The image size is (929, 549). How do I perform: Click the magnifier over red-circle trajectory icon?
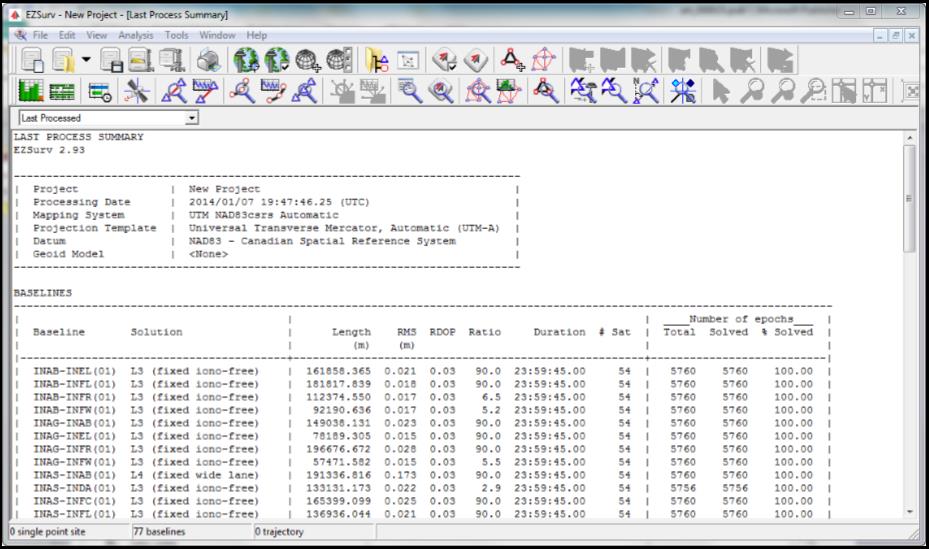click(242, 91)
